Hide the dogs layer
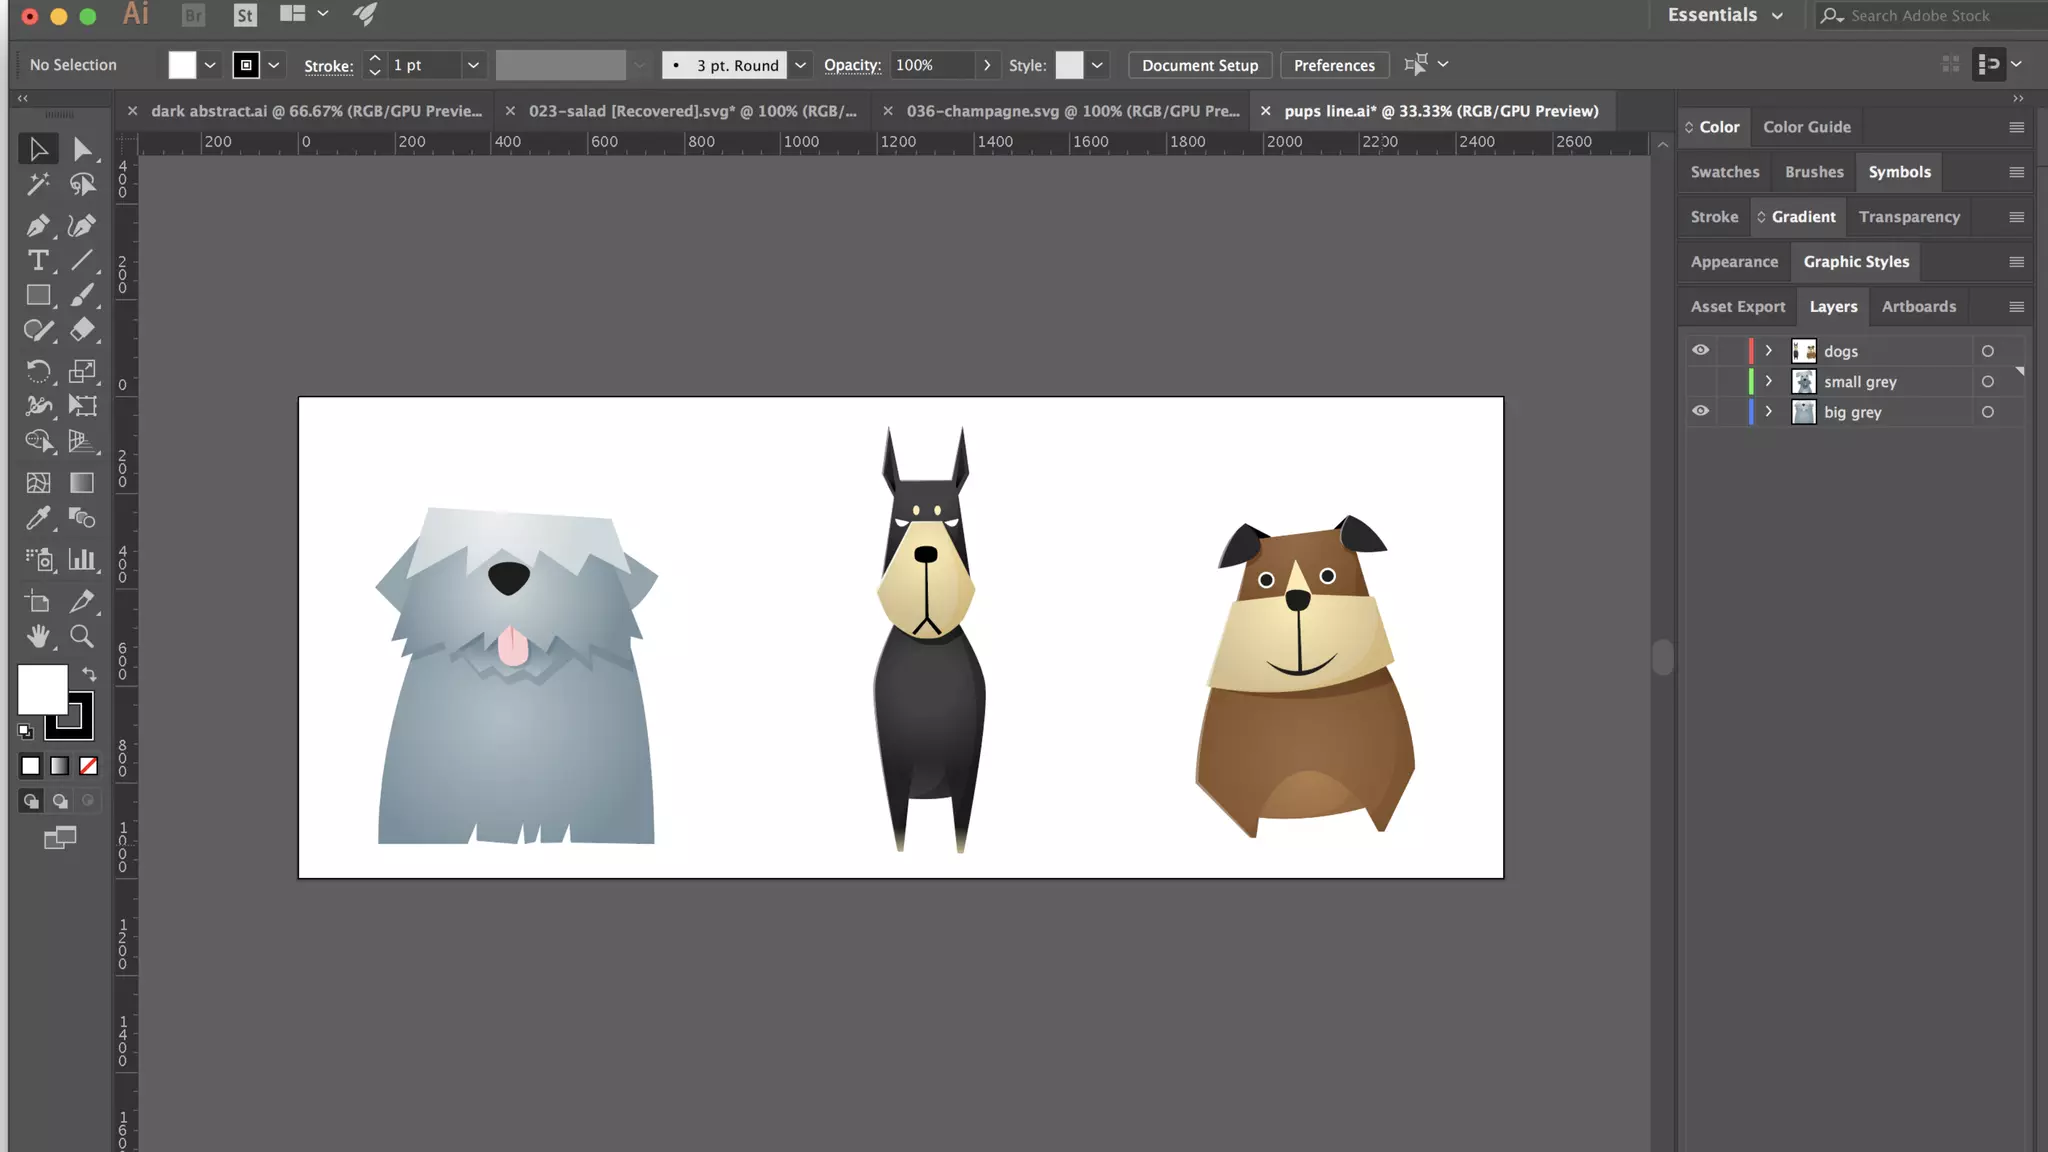2048x1152 pixels. [1700, 351]
